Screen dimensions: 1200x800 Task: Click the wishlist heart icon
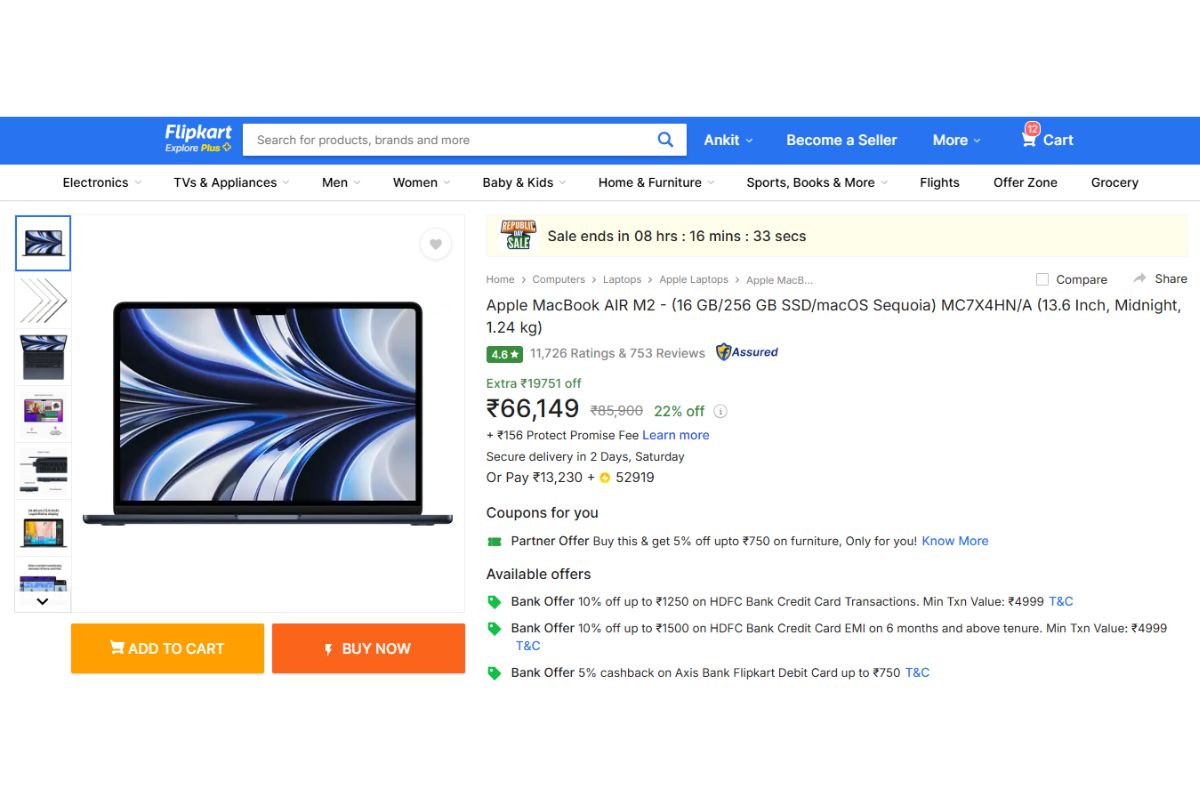[x=435, y=243]
